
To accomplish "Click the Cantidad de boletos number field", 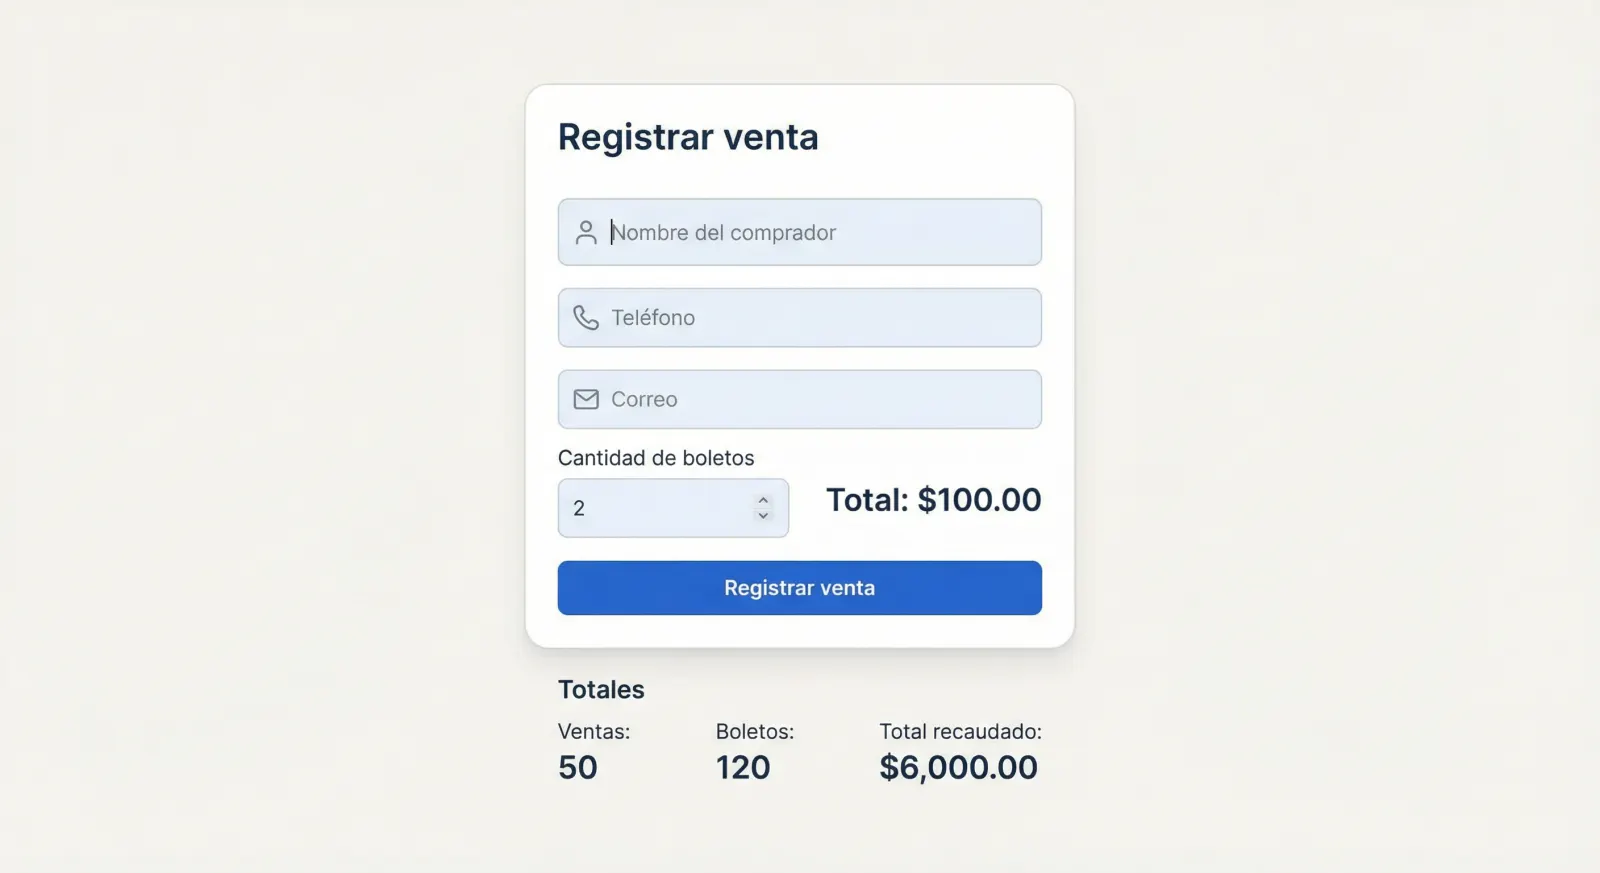I will click(x=660, y=508).
